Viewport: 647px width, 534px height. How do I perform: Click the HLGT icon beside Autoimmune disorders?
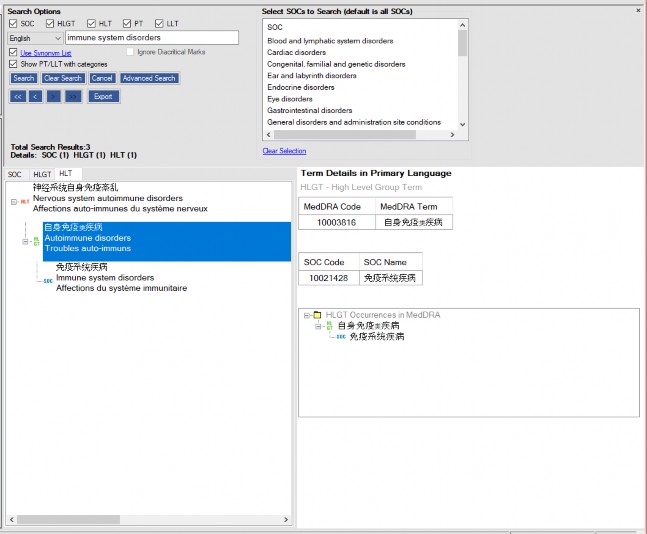(35, 240)
